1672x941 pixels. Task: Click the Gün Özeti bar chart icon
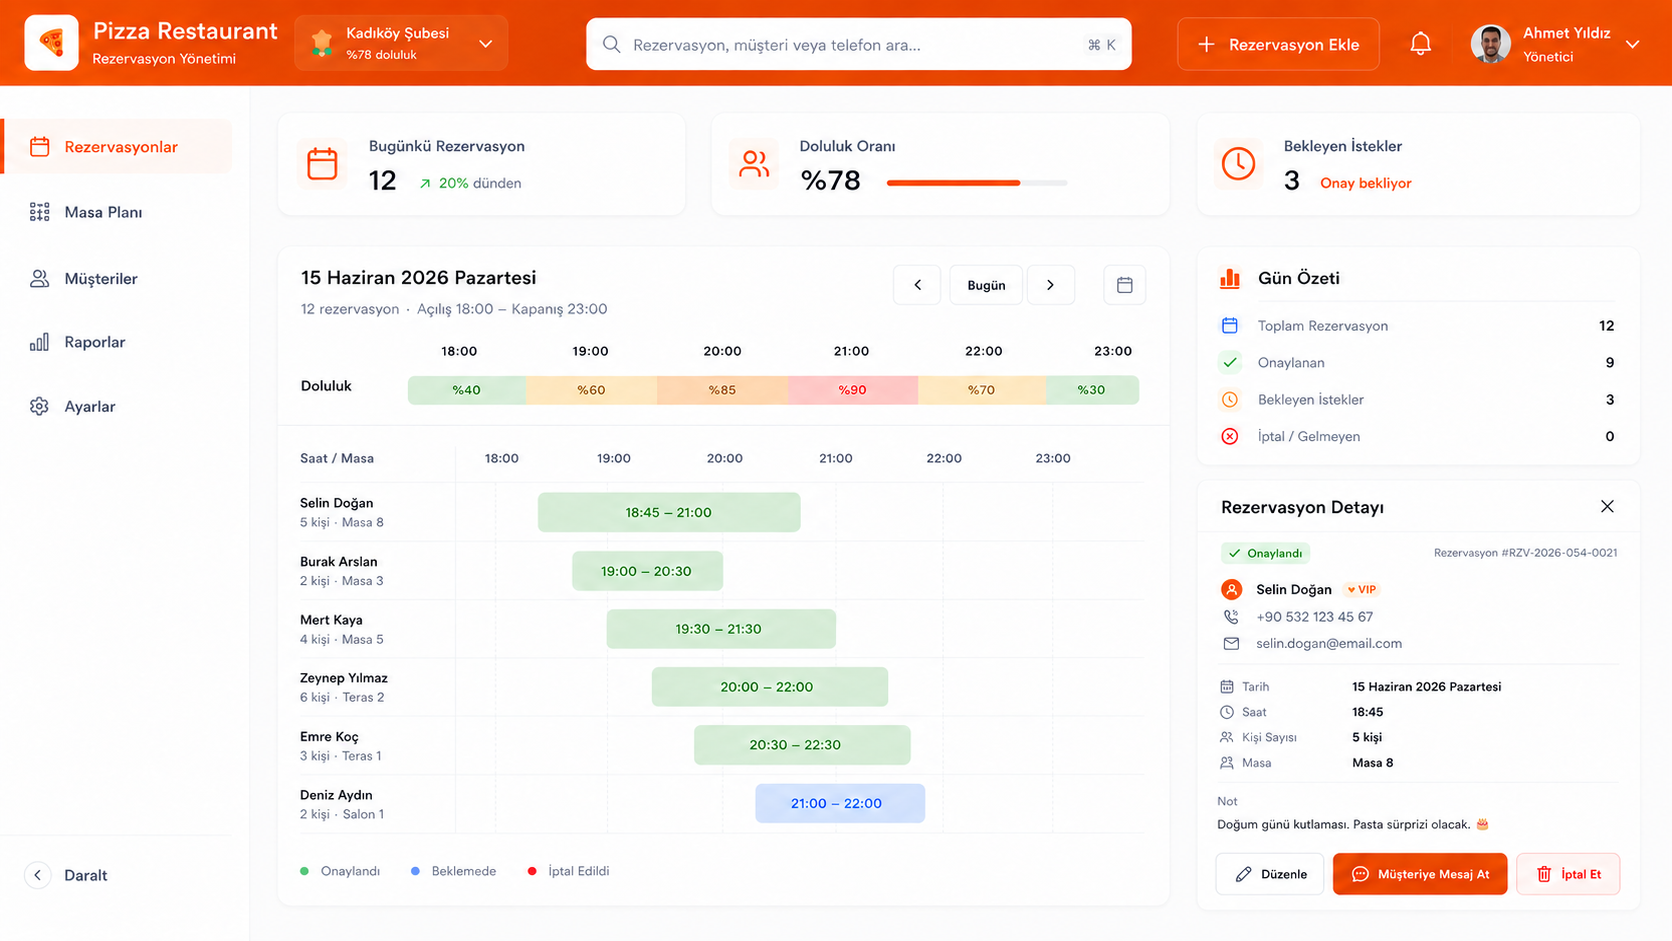click(x=1230, y=278)
